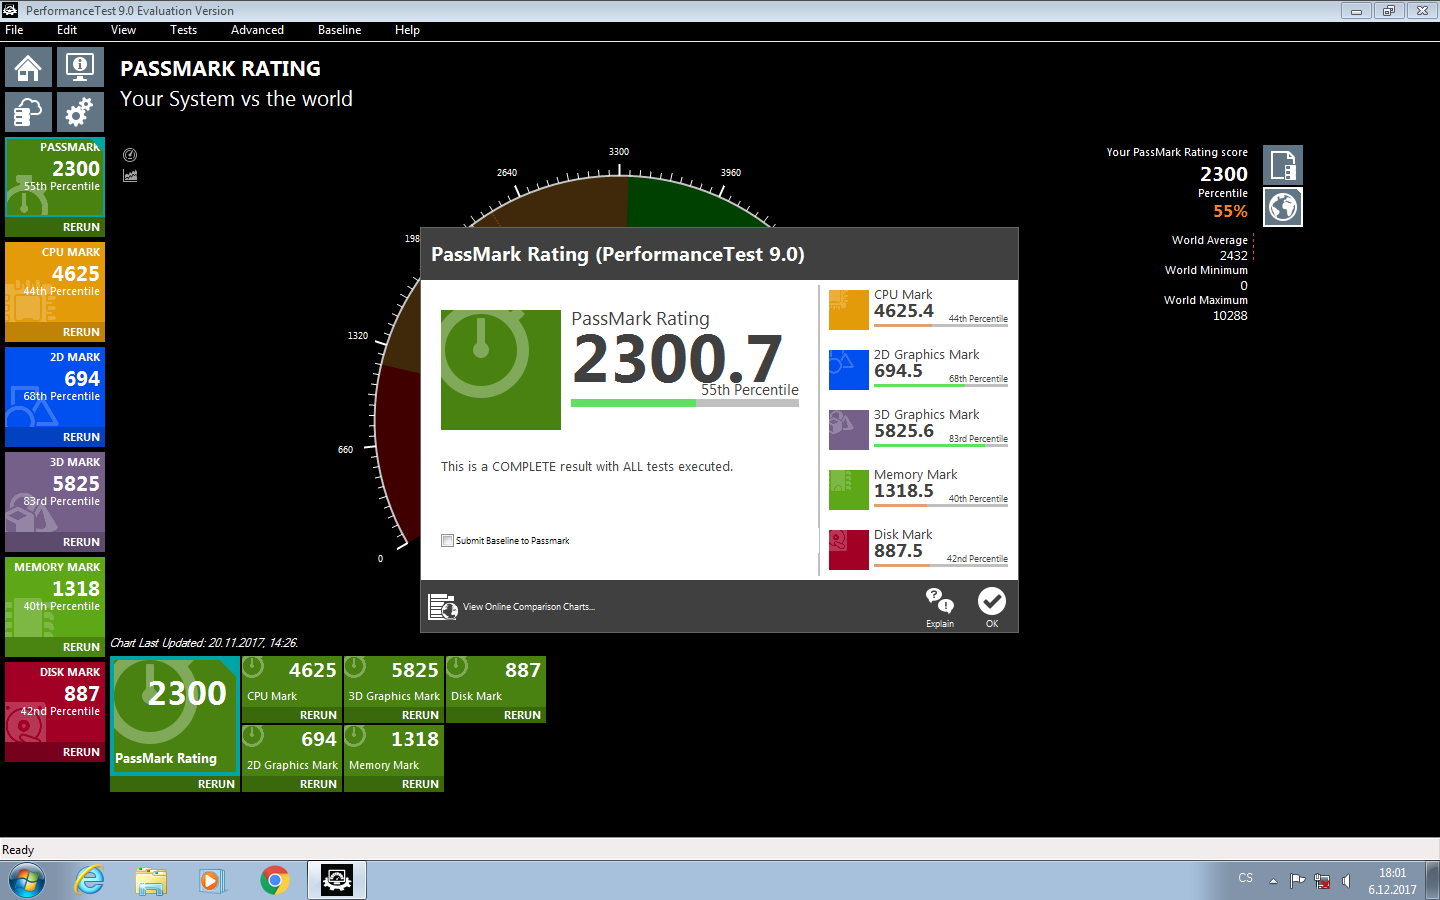Screen dimensions: 1440x900
Task: Click the globe world comparison icon
Action: pyautogui.click(x=1283, y=207)
